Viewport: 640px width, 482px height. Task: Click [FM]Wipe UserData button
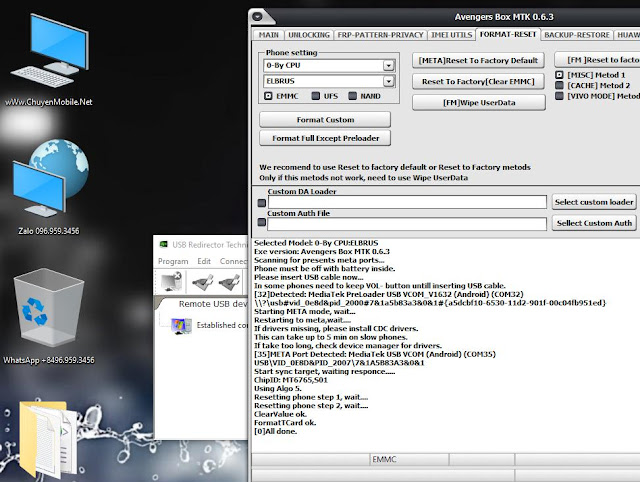[478, 103]
